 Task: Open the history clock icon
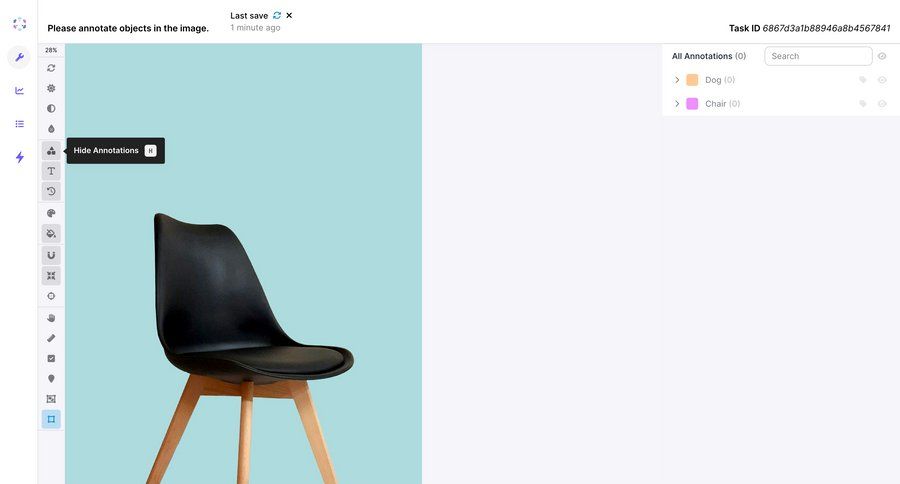click(x=51, y=191)
